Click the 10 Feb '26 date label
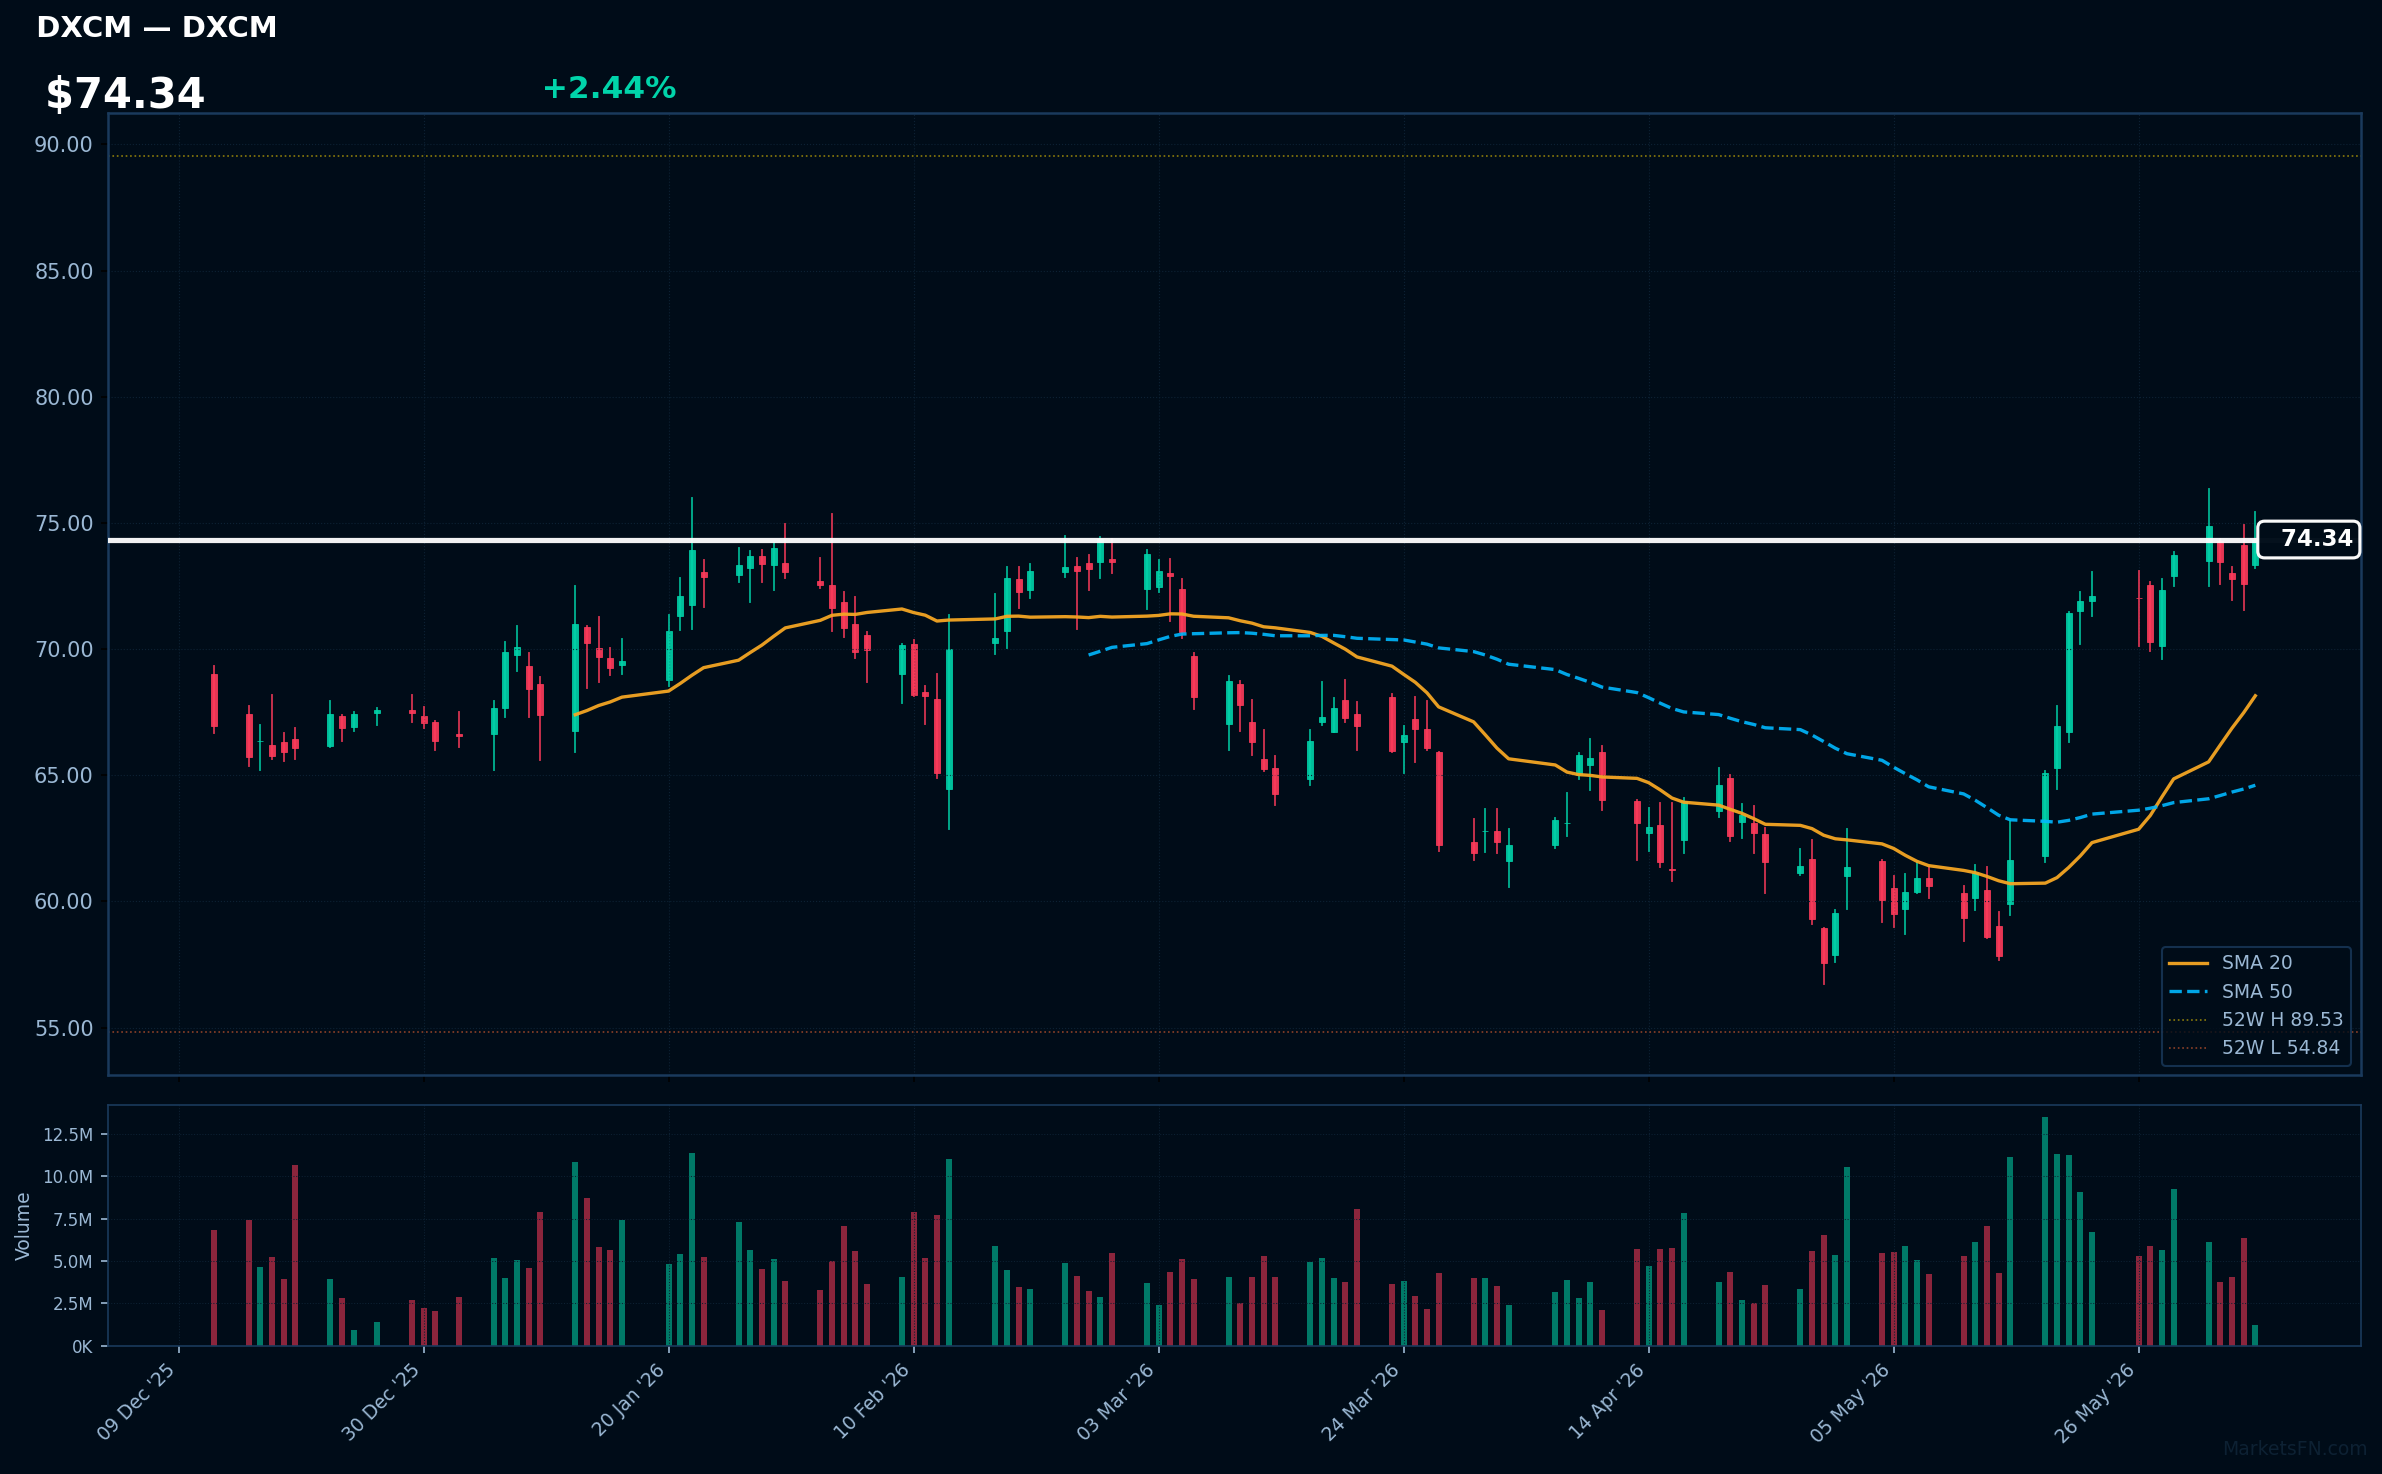This screenshot has width=2382, height=1474. [871, 1401]
